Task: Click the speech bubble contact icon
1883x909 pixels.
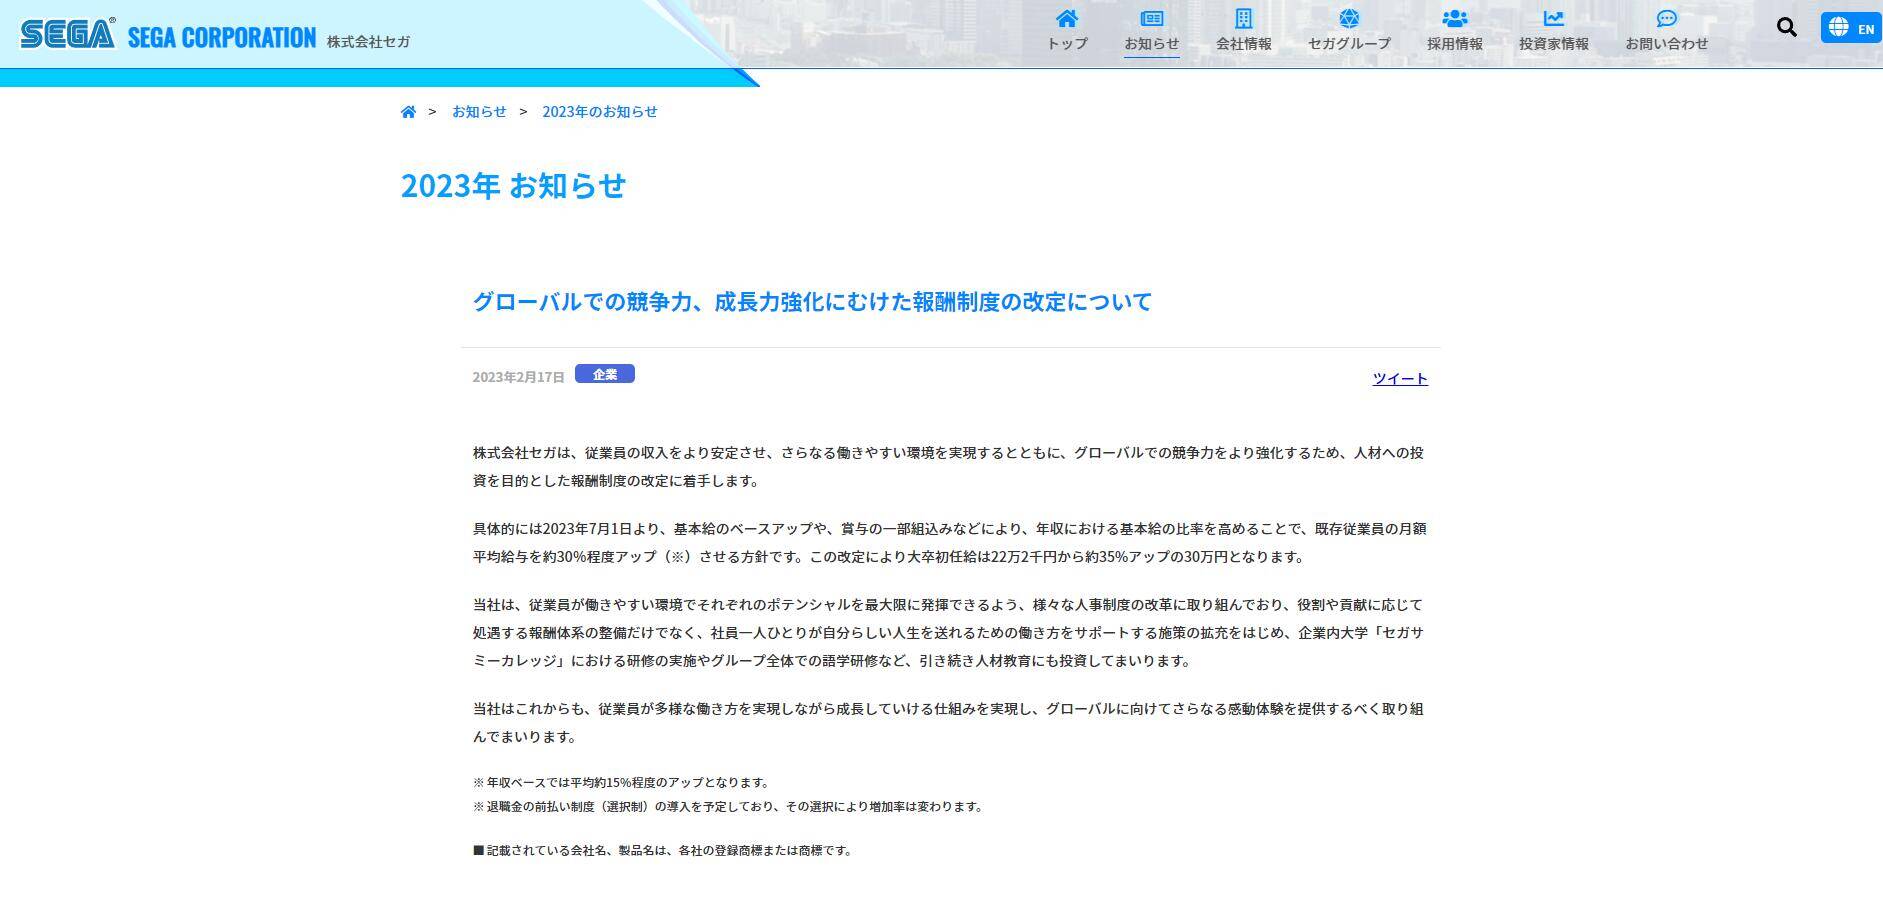Action: point(1666,18)
